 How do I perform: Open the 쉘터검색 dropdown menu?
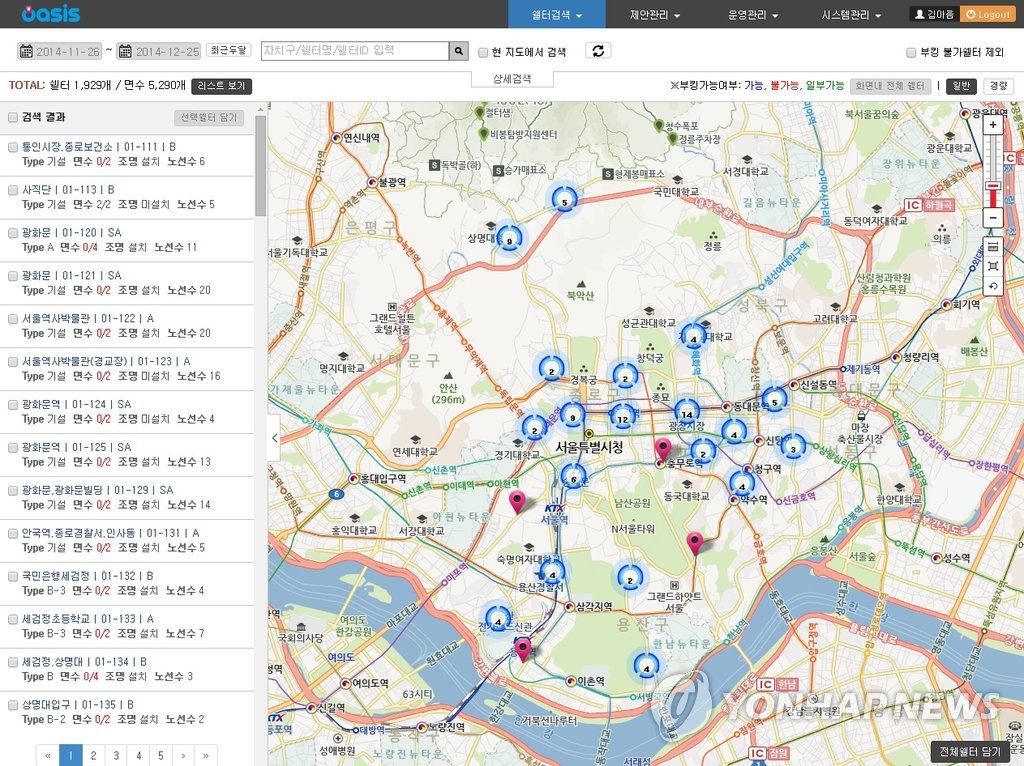pyautogui.click(x=556, y=15)
